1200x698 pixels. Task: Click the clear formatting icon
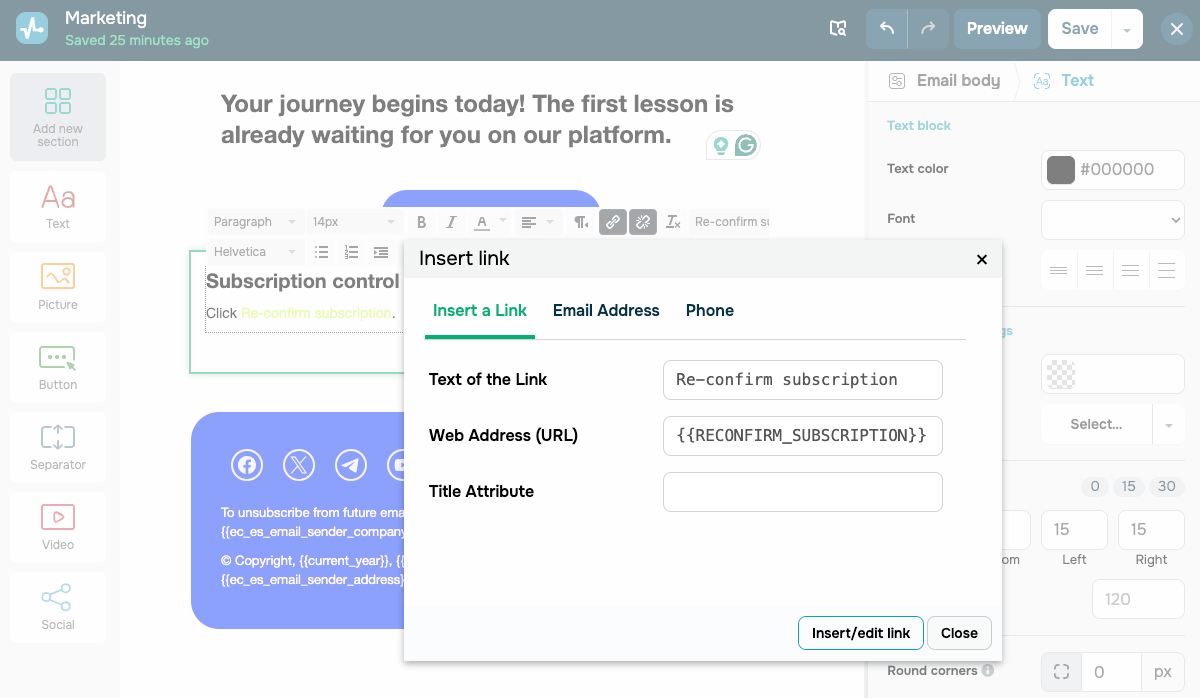point(673,222)
